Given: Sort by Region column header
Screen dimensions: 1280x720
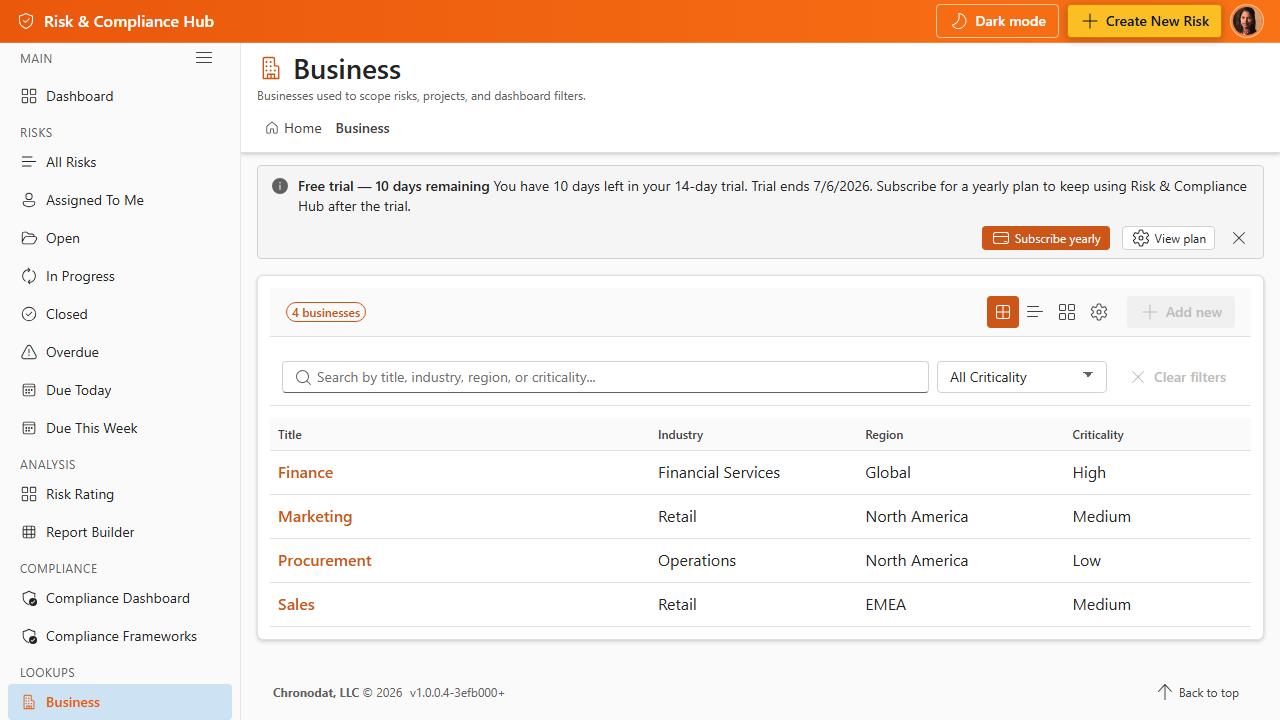Looking at the screenshot, I should click(x=884, y=434).
